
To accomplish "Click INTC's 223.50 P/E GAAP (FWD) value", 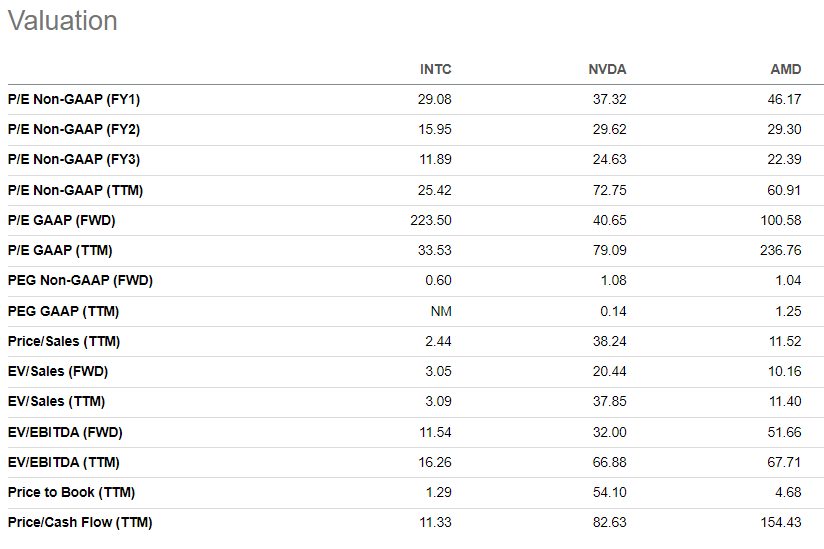I will tap(431, 220).
